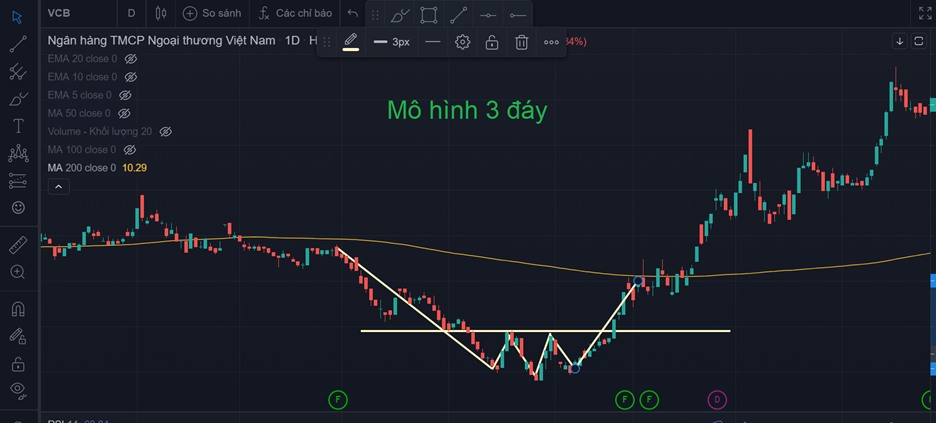Select the cursor arrow tool

click(x=18, y=17)
